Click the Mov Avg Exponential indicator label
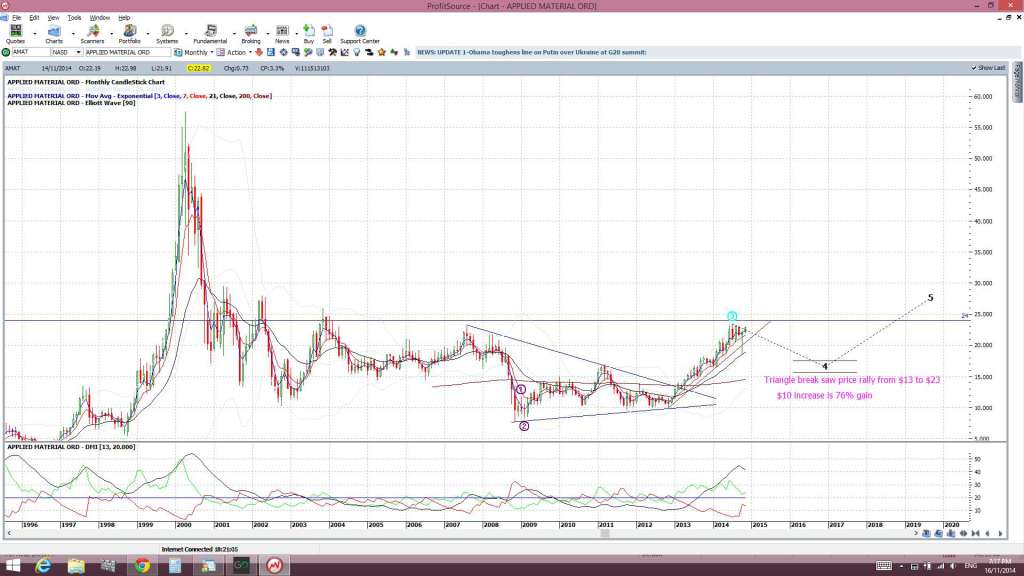The width and height of the screenshot is (1024, 576). coord(139,96)
